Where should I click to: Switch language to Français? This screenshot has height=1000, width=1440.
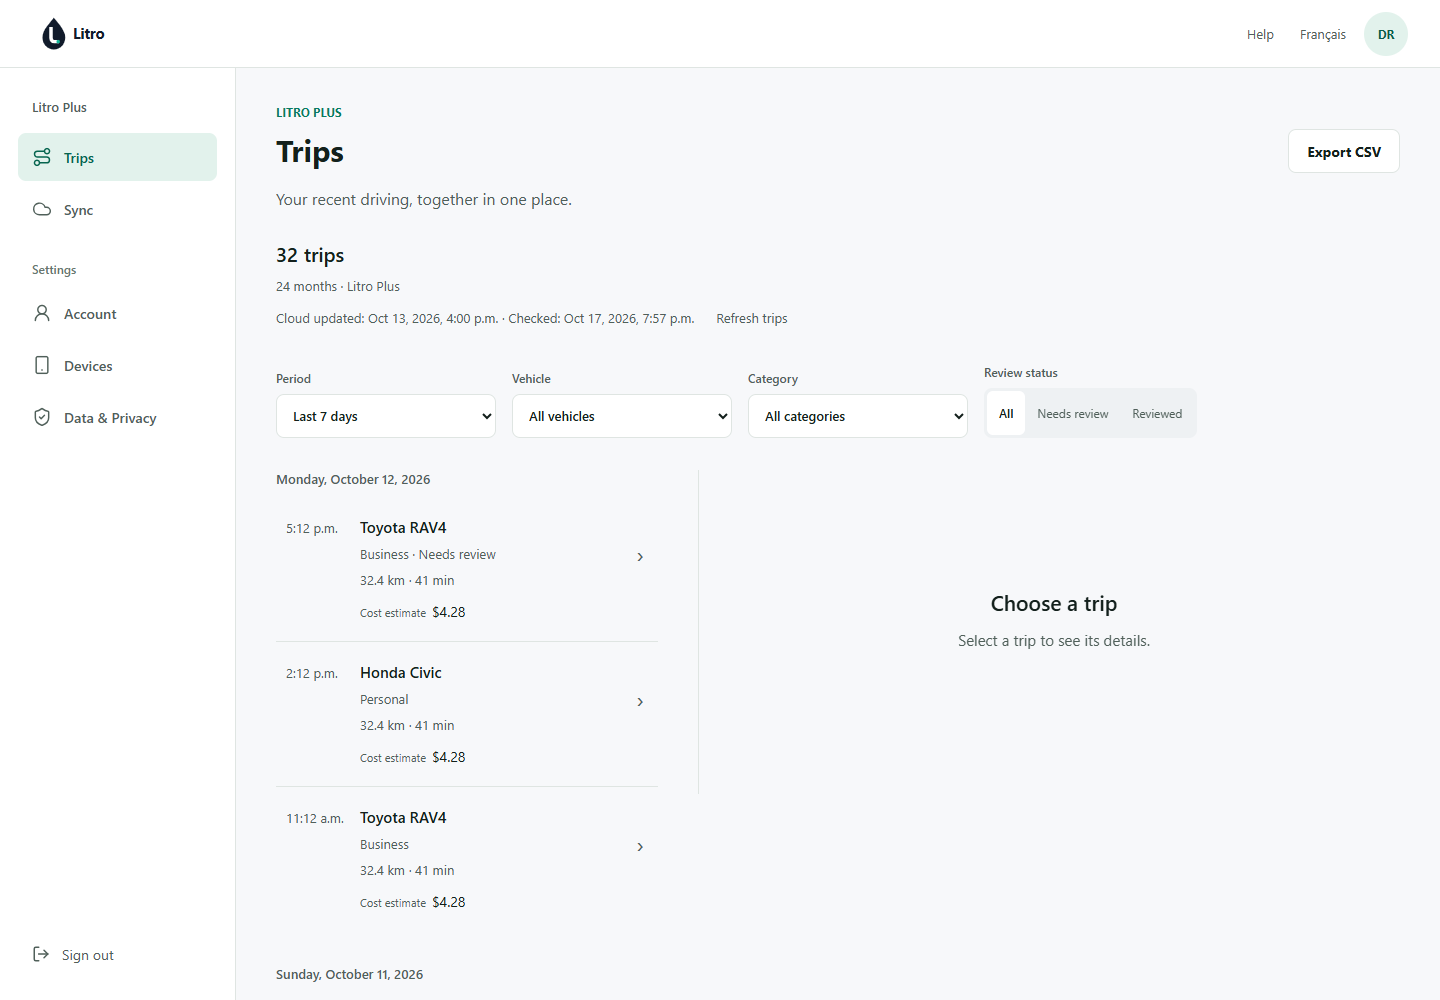1322,34
